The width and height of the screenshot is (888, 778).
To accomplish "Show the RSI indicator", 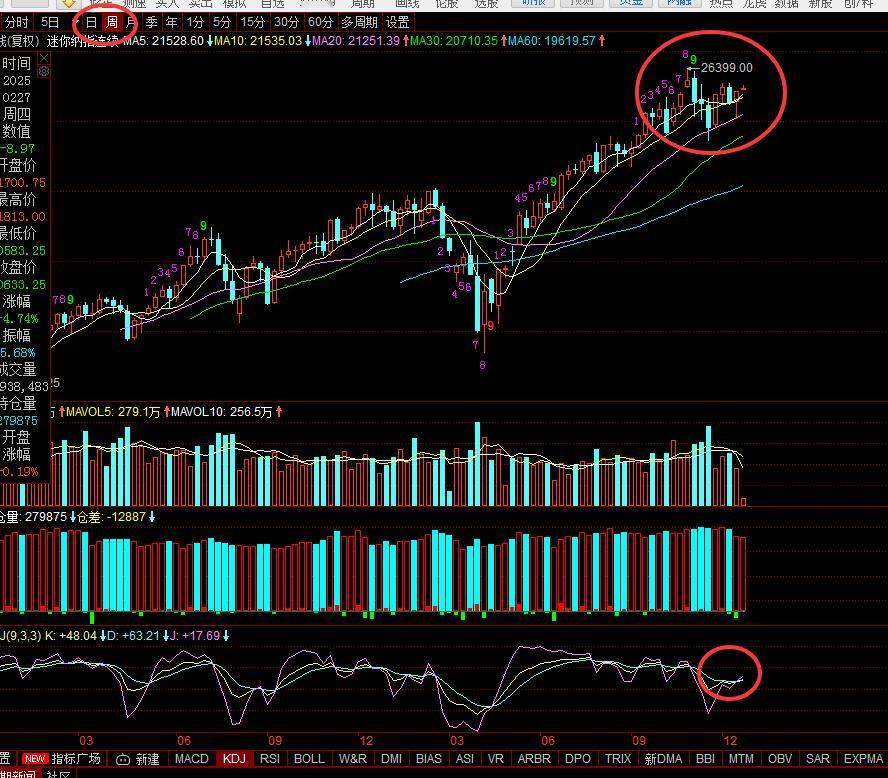I will click(x=270, y=759).
